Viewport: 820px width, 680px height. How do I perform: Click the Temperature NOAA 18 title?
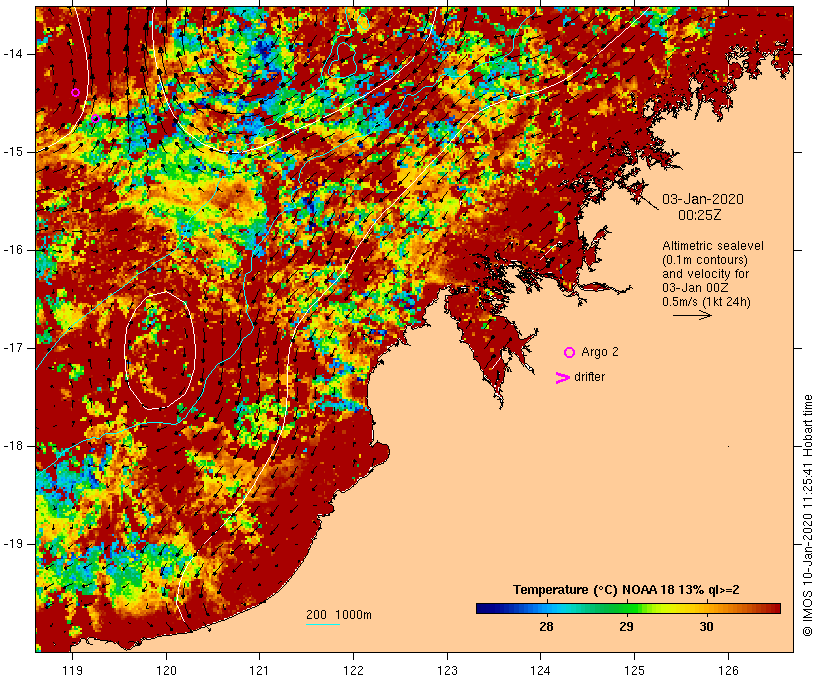(x=626, y=590)
